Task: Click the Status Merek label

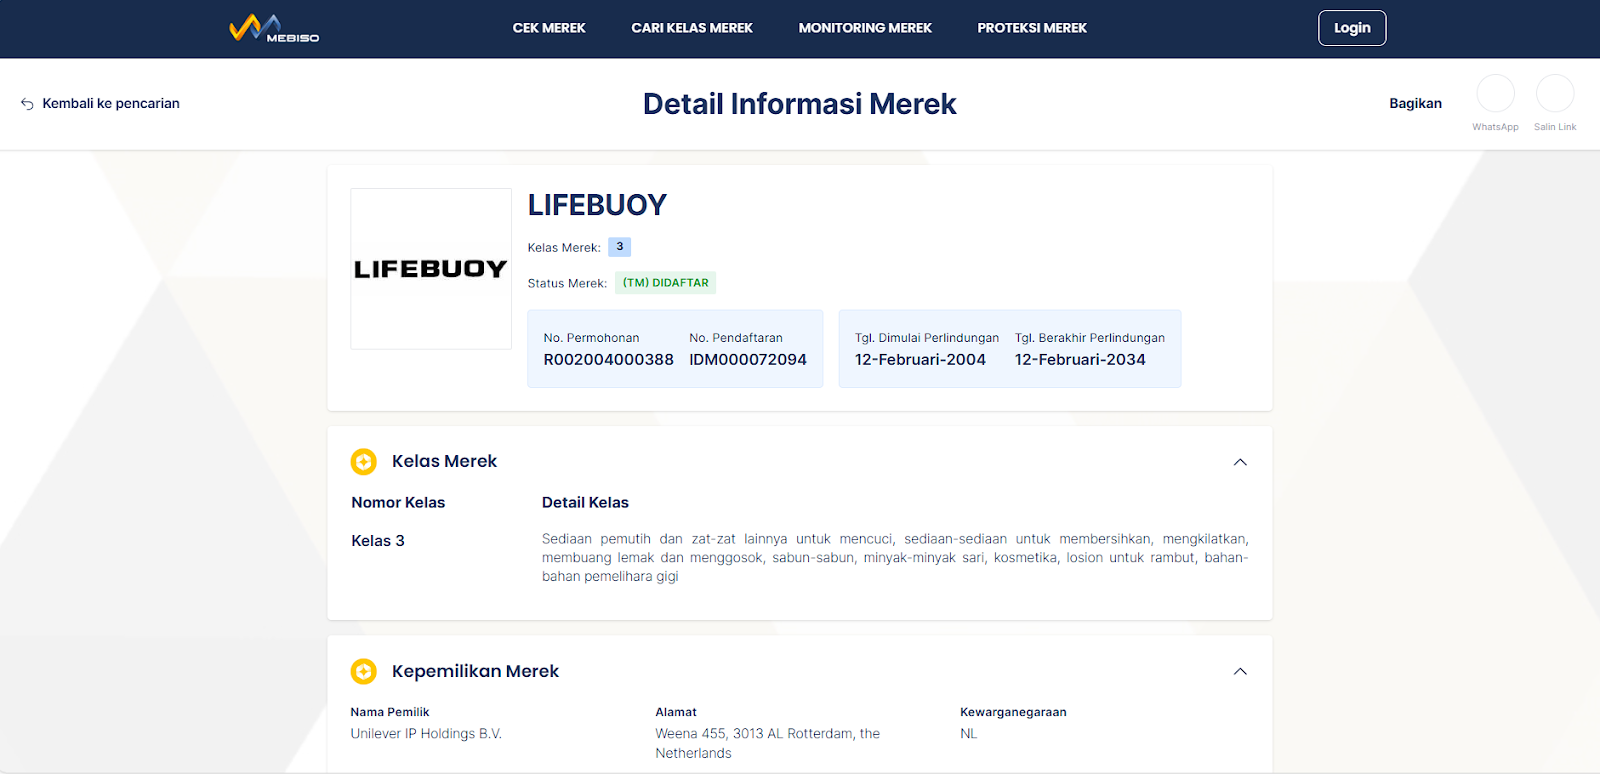Action: [x=567, y=284]
